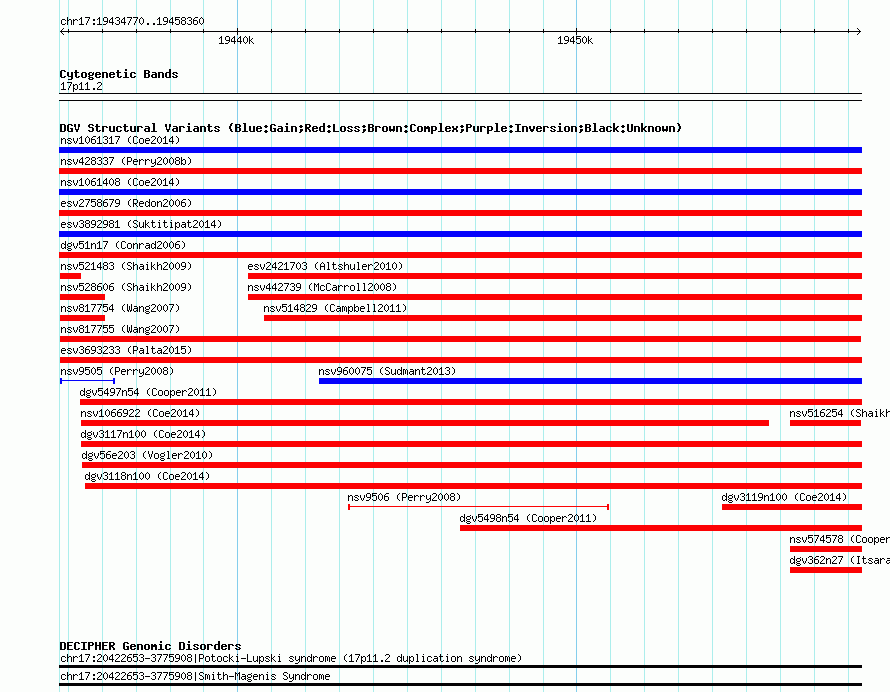Click the DGV Structural Variants track title
Image resolution: width=890 pixels, height=692 pixels.
(371, 128)
